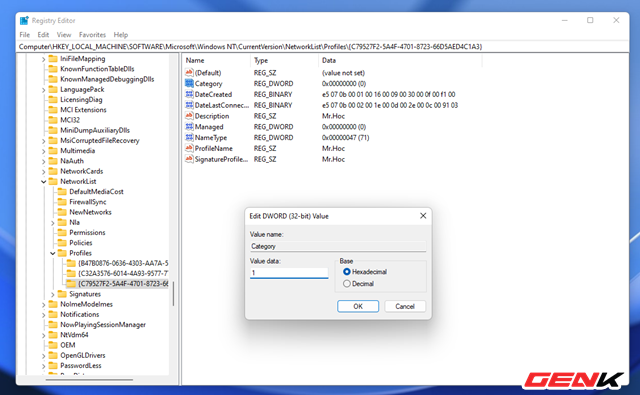
Task: Select the MCI Extensions key
Action: click(83, 110)
